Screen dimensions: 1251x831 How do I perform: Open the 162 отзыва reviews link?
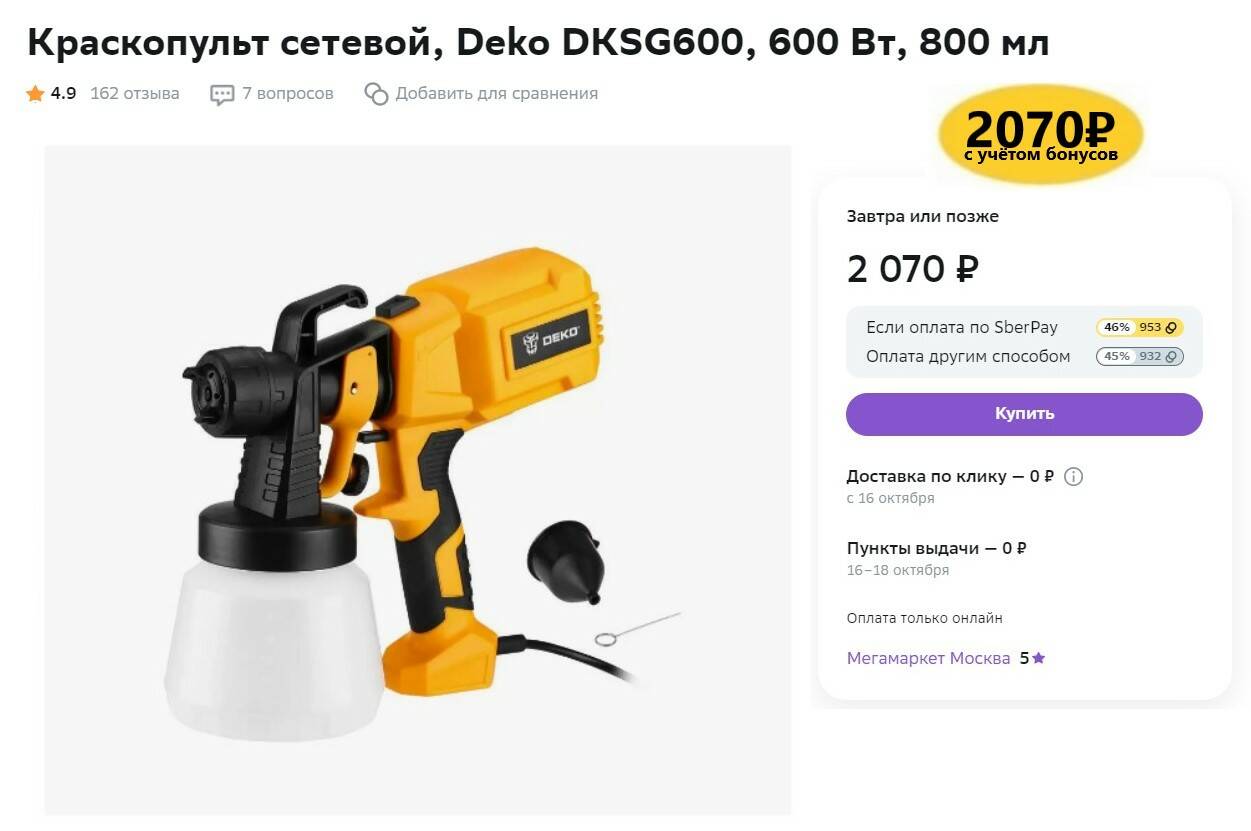(x=135, y=94)
